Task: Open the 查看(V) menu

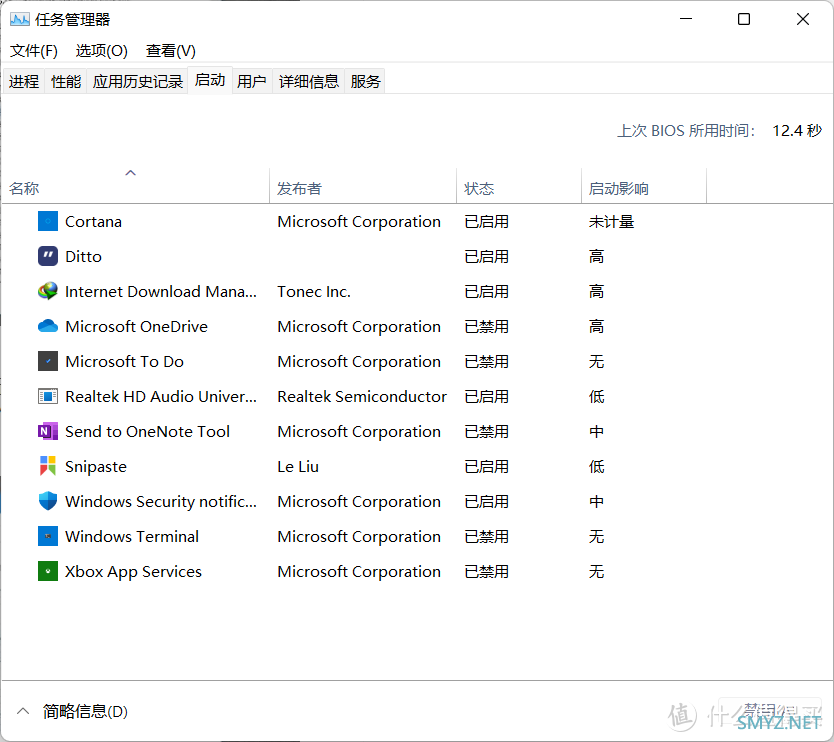Action: pyautogui.click(x=171, y=51)
